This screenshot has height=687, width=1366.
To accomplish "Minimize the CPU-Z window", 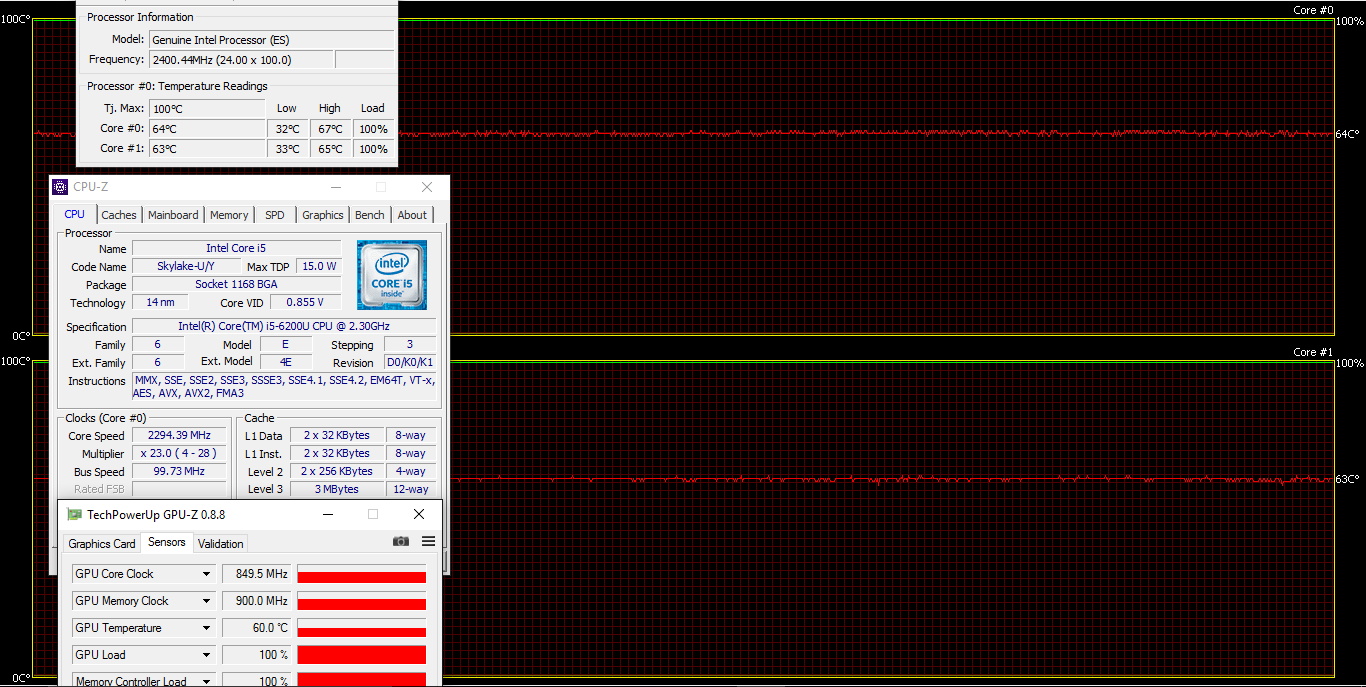I will click(335, 187).
